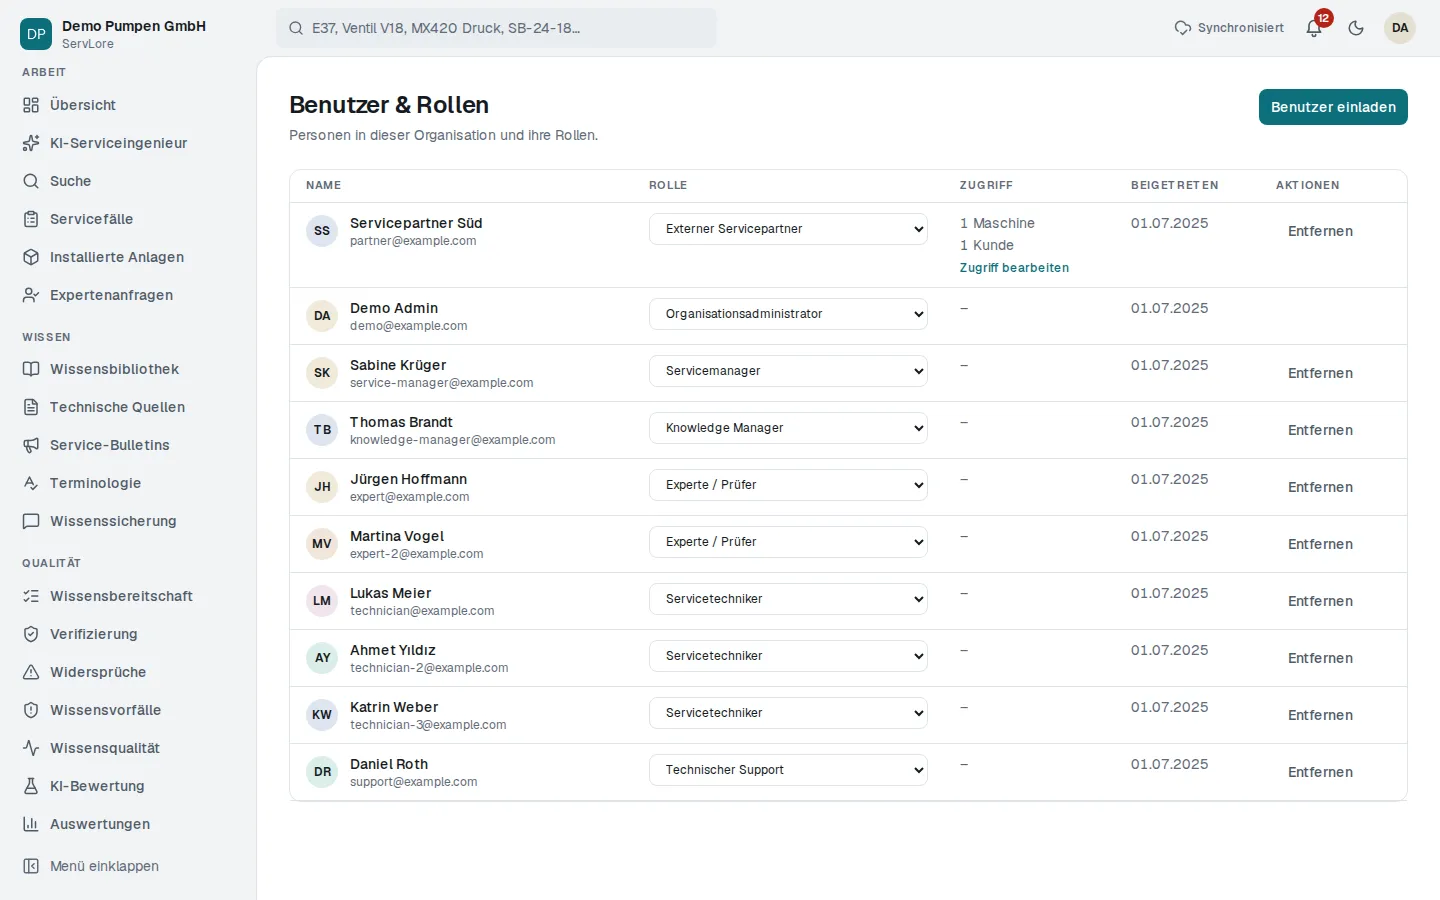Click the KI-Bewertung flask icon
This screenshot has width=1440, height=900.
pos(31,786)
